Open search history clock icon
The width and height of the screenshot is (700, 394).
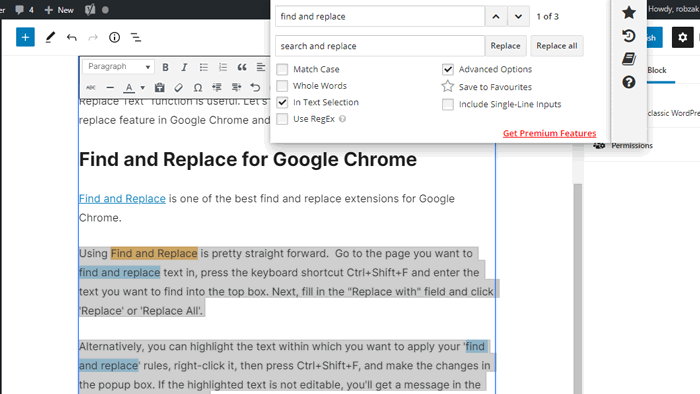coord(629,36)
